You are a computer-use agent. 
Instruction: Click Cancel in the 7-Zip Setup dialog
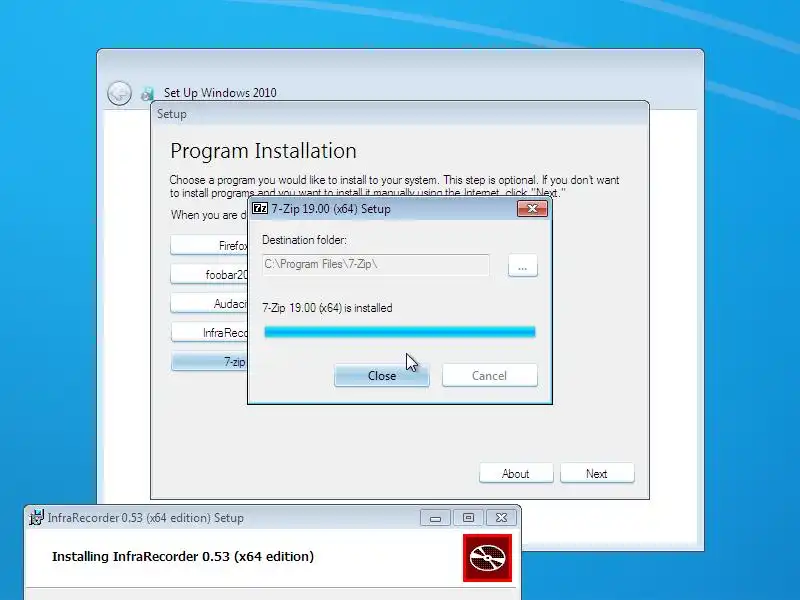click(x=489, y=376)
